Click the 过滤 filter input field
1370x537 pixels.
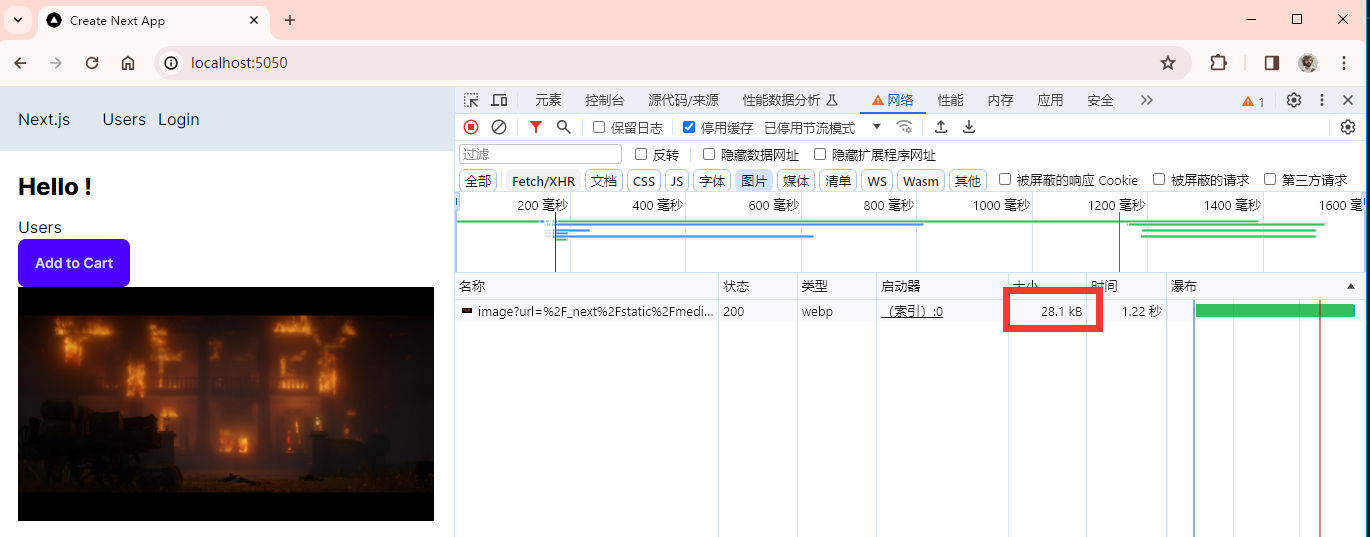(x=540, y=154)
